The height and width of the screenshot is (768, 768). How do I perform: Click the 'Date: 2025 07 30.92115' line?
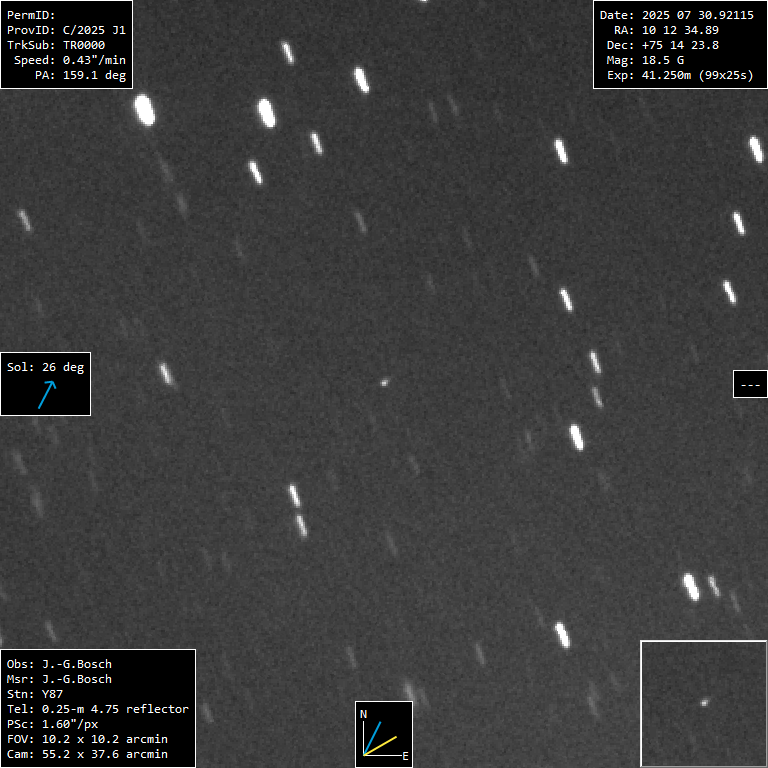click(x=676, y=15)
